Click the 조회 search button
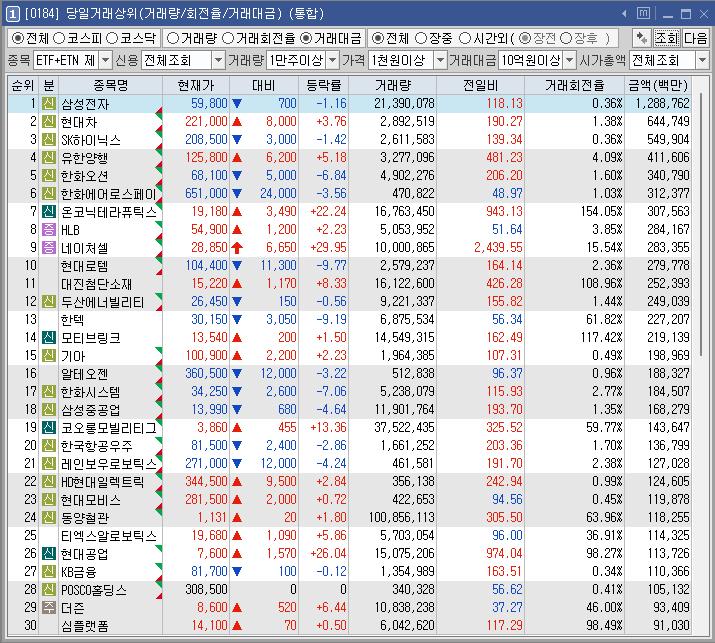The height and width of the screenshot is (643, 715). [x=667, y=38]
